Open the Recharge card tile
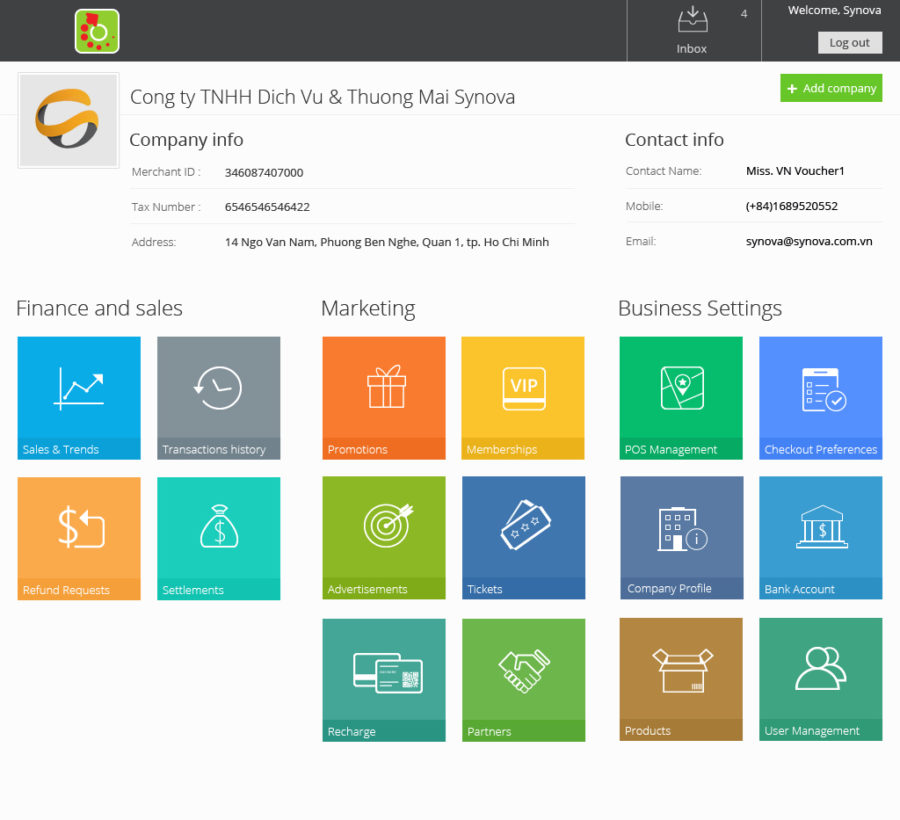 384,679
